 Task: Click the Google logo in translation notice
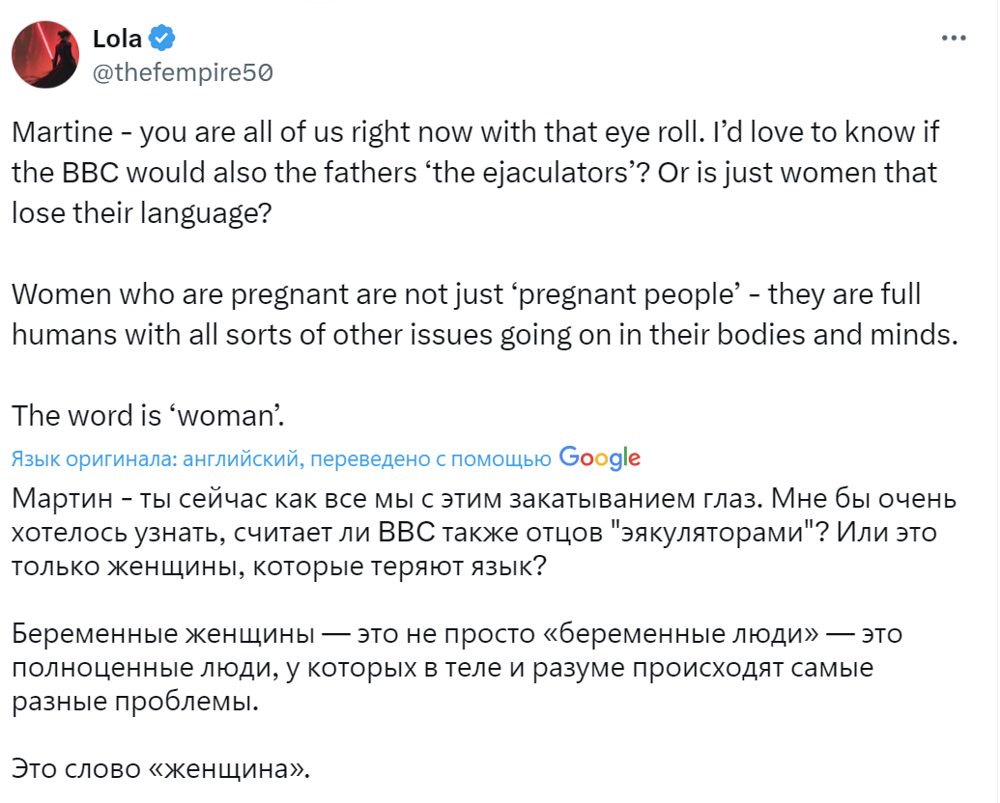coord(599,457)
